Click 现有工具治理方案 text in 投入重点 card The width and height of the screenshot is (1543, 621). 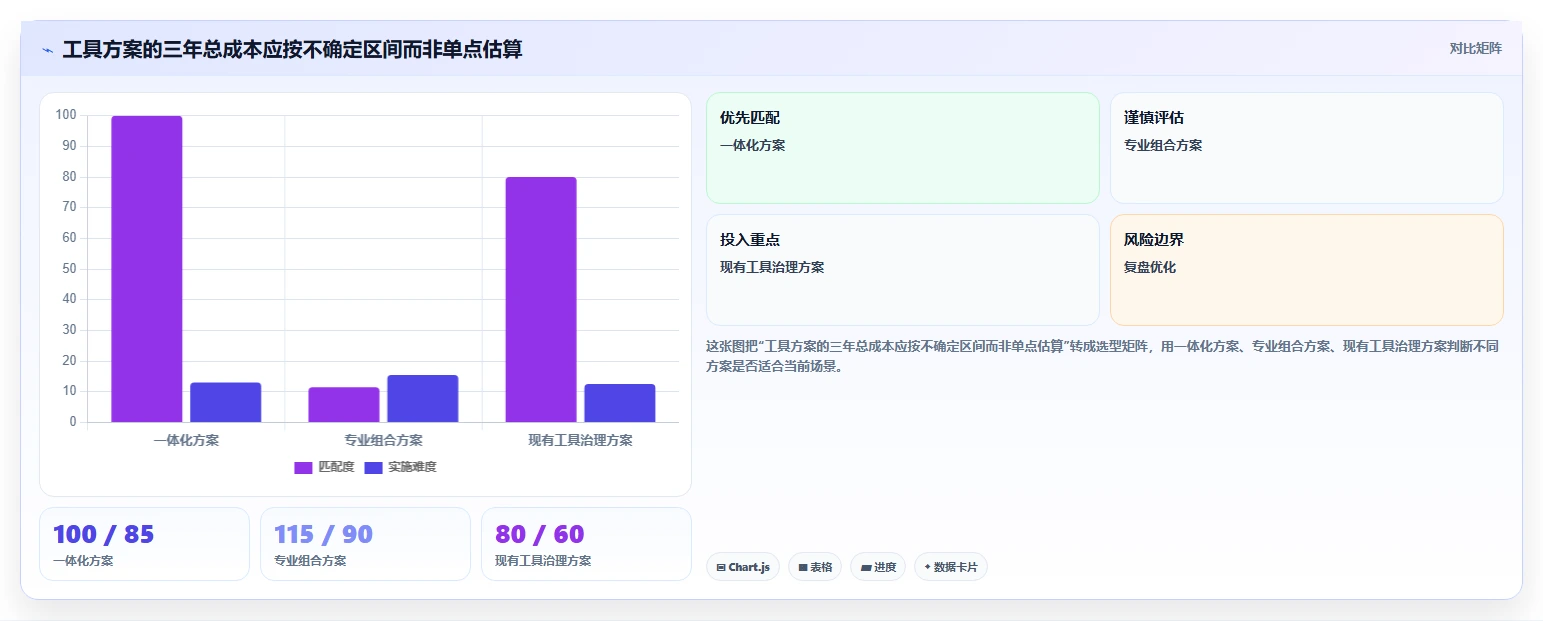coord(772,267)
